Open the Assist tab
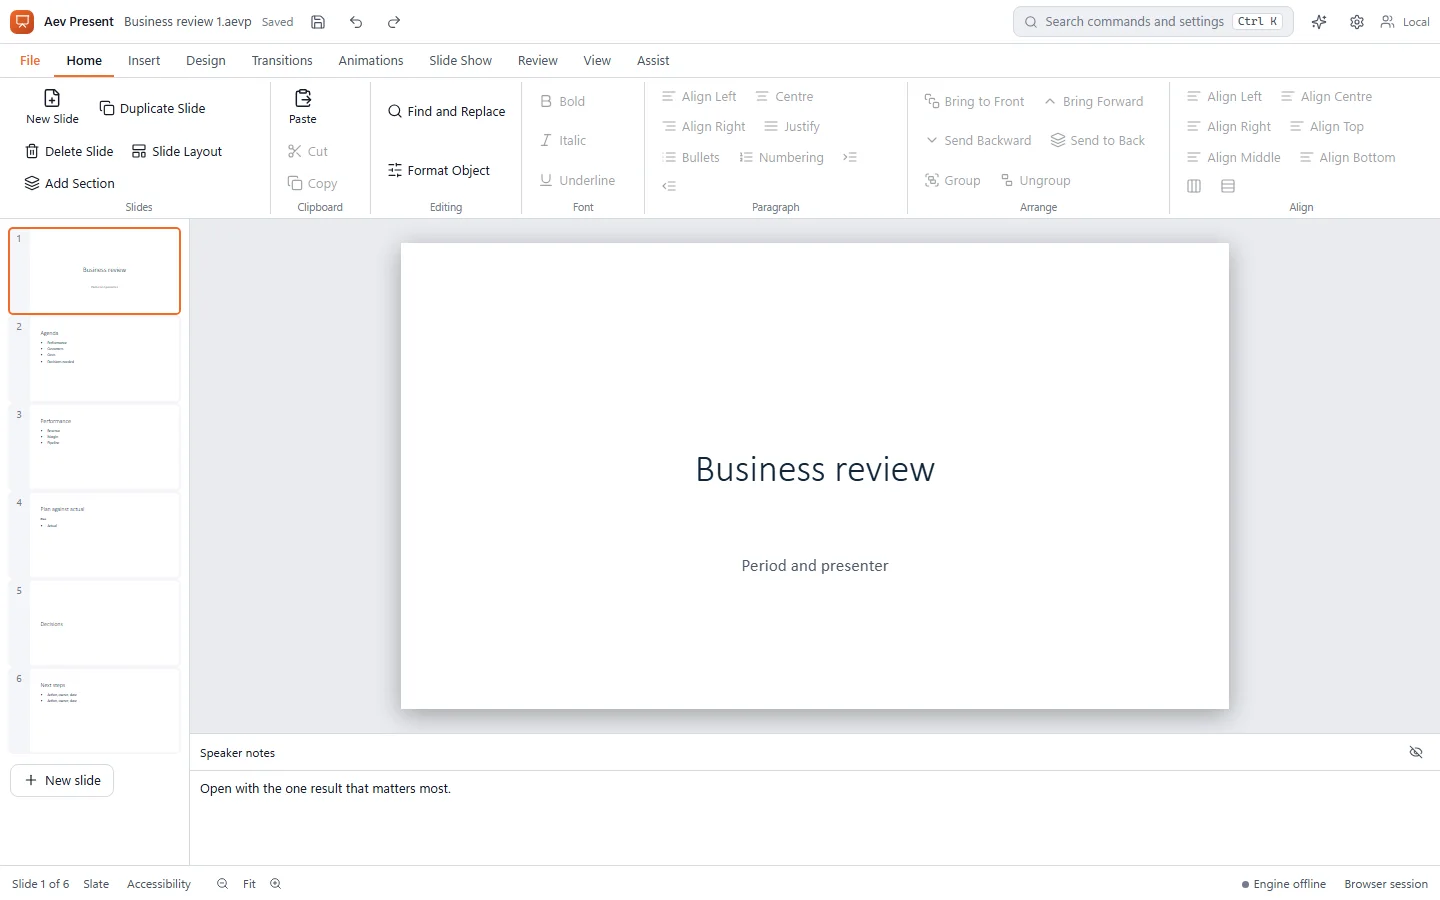This screenshot has height=900, width=1440. [x=653, y=60]
